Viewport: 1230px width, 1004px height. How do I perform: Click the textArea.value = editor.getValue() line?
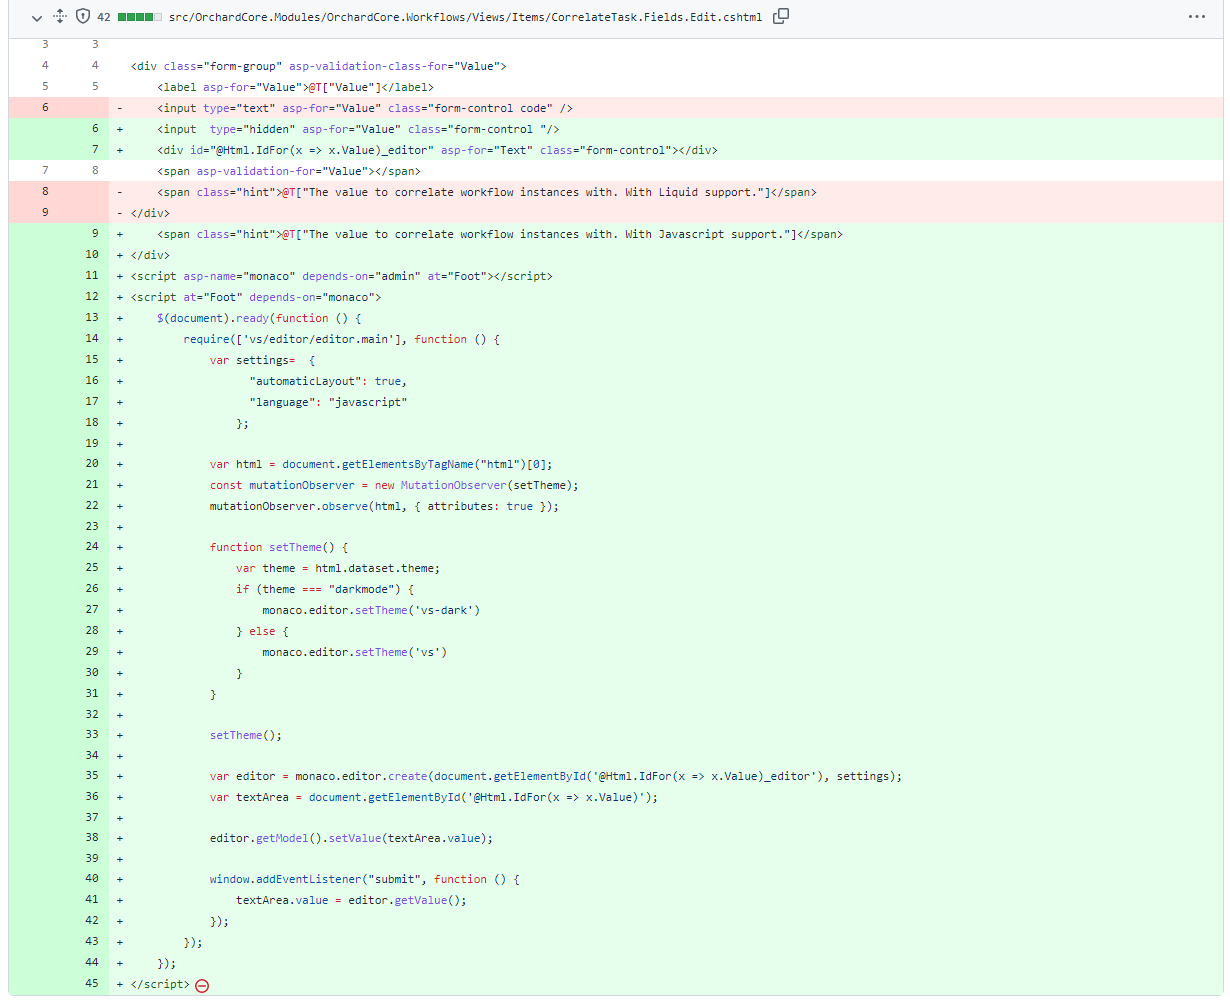point(616,900)
